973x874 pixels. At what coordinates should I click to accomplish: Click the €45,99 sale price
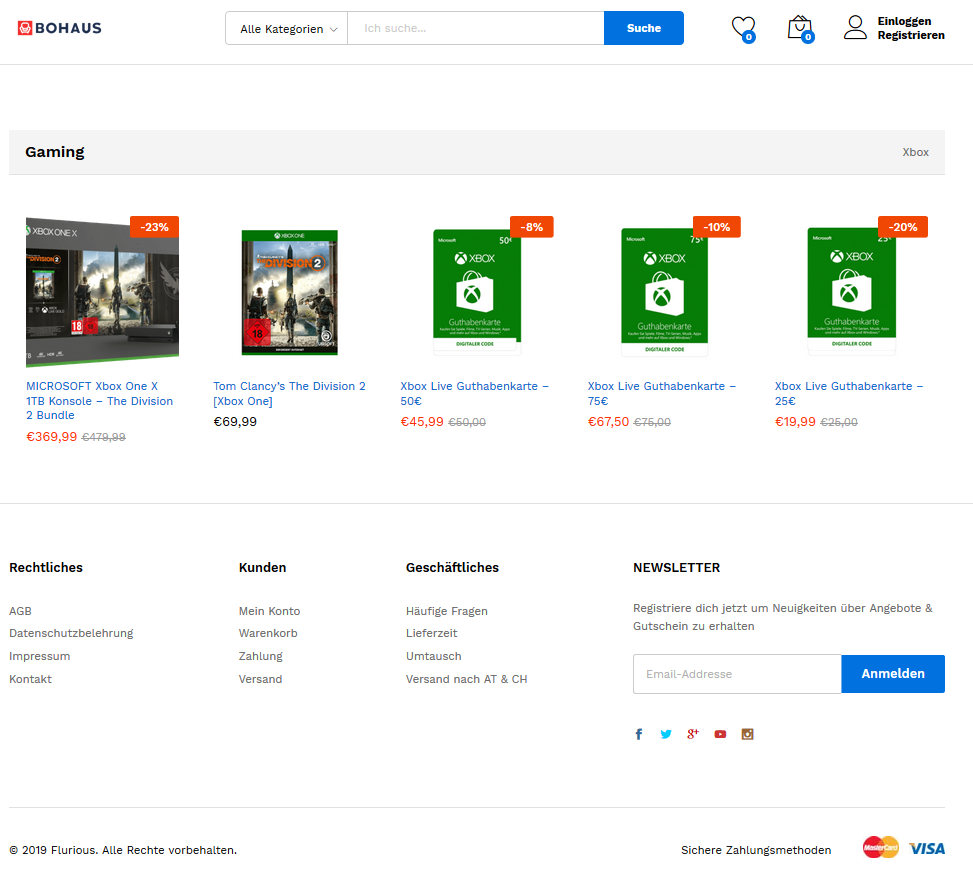tap(422, 422)
